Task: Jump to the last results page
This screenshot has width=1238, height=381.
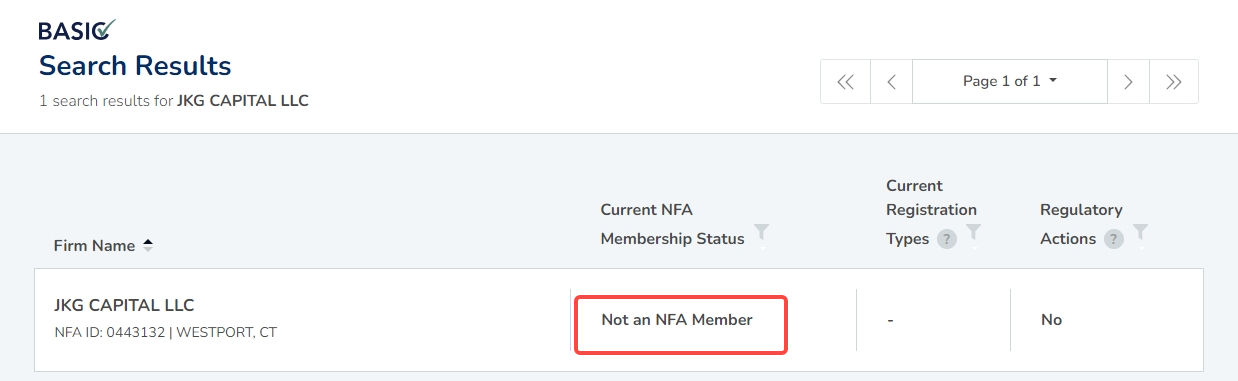Action: (1174, 82)
